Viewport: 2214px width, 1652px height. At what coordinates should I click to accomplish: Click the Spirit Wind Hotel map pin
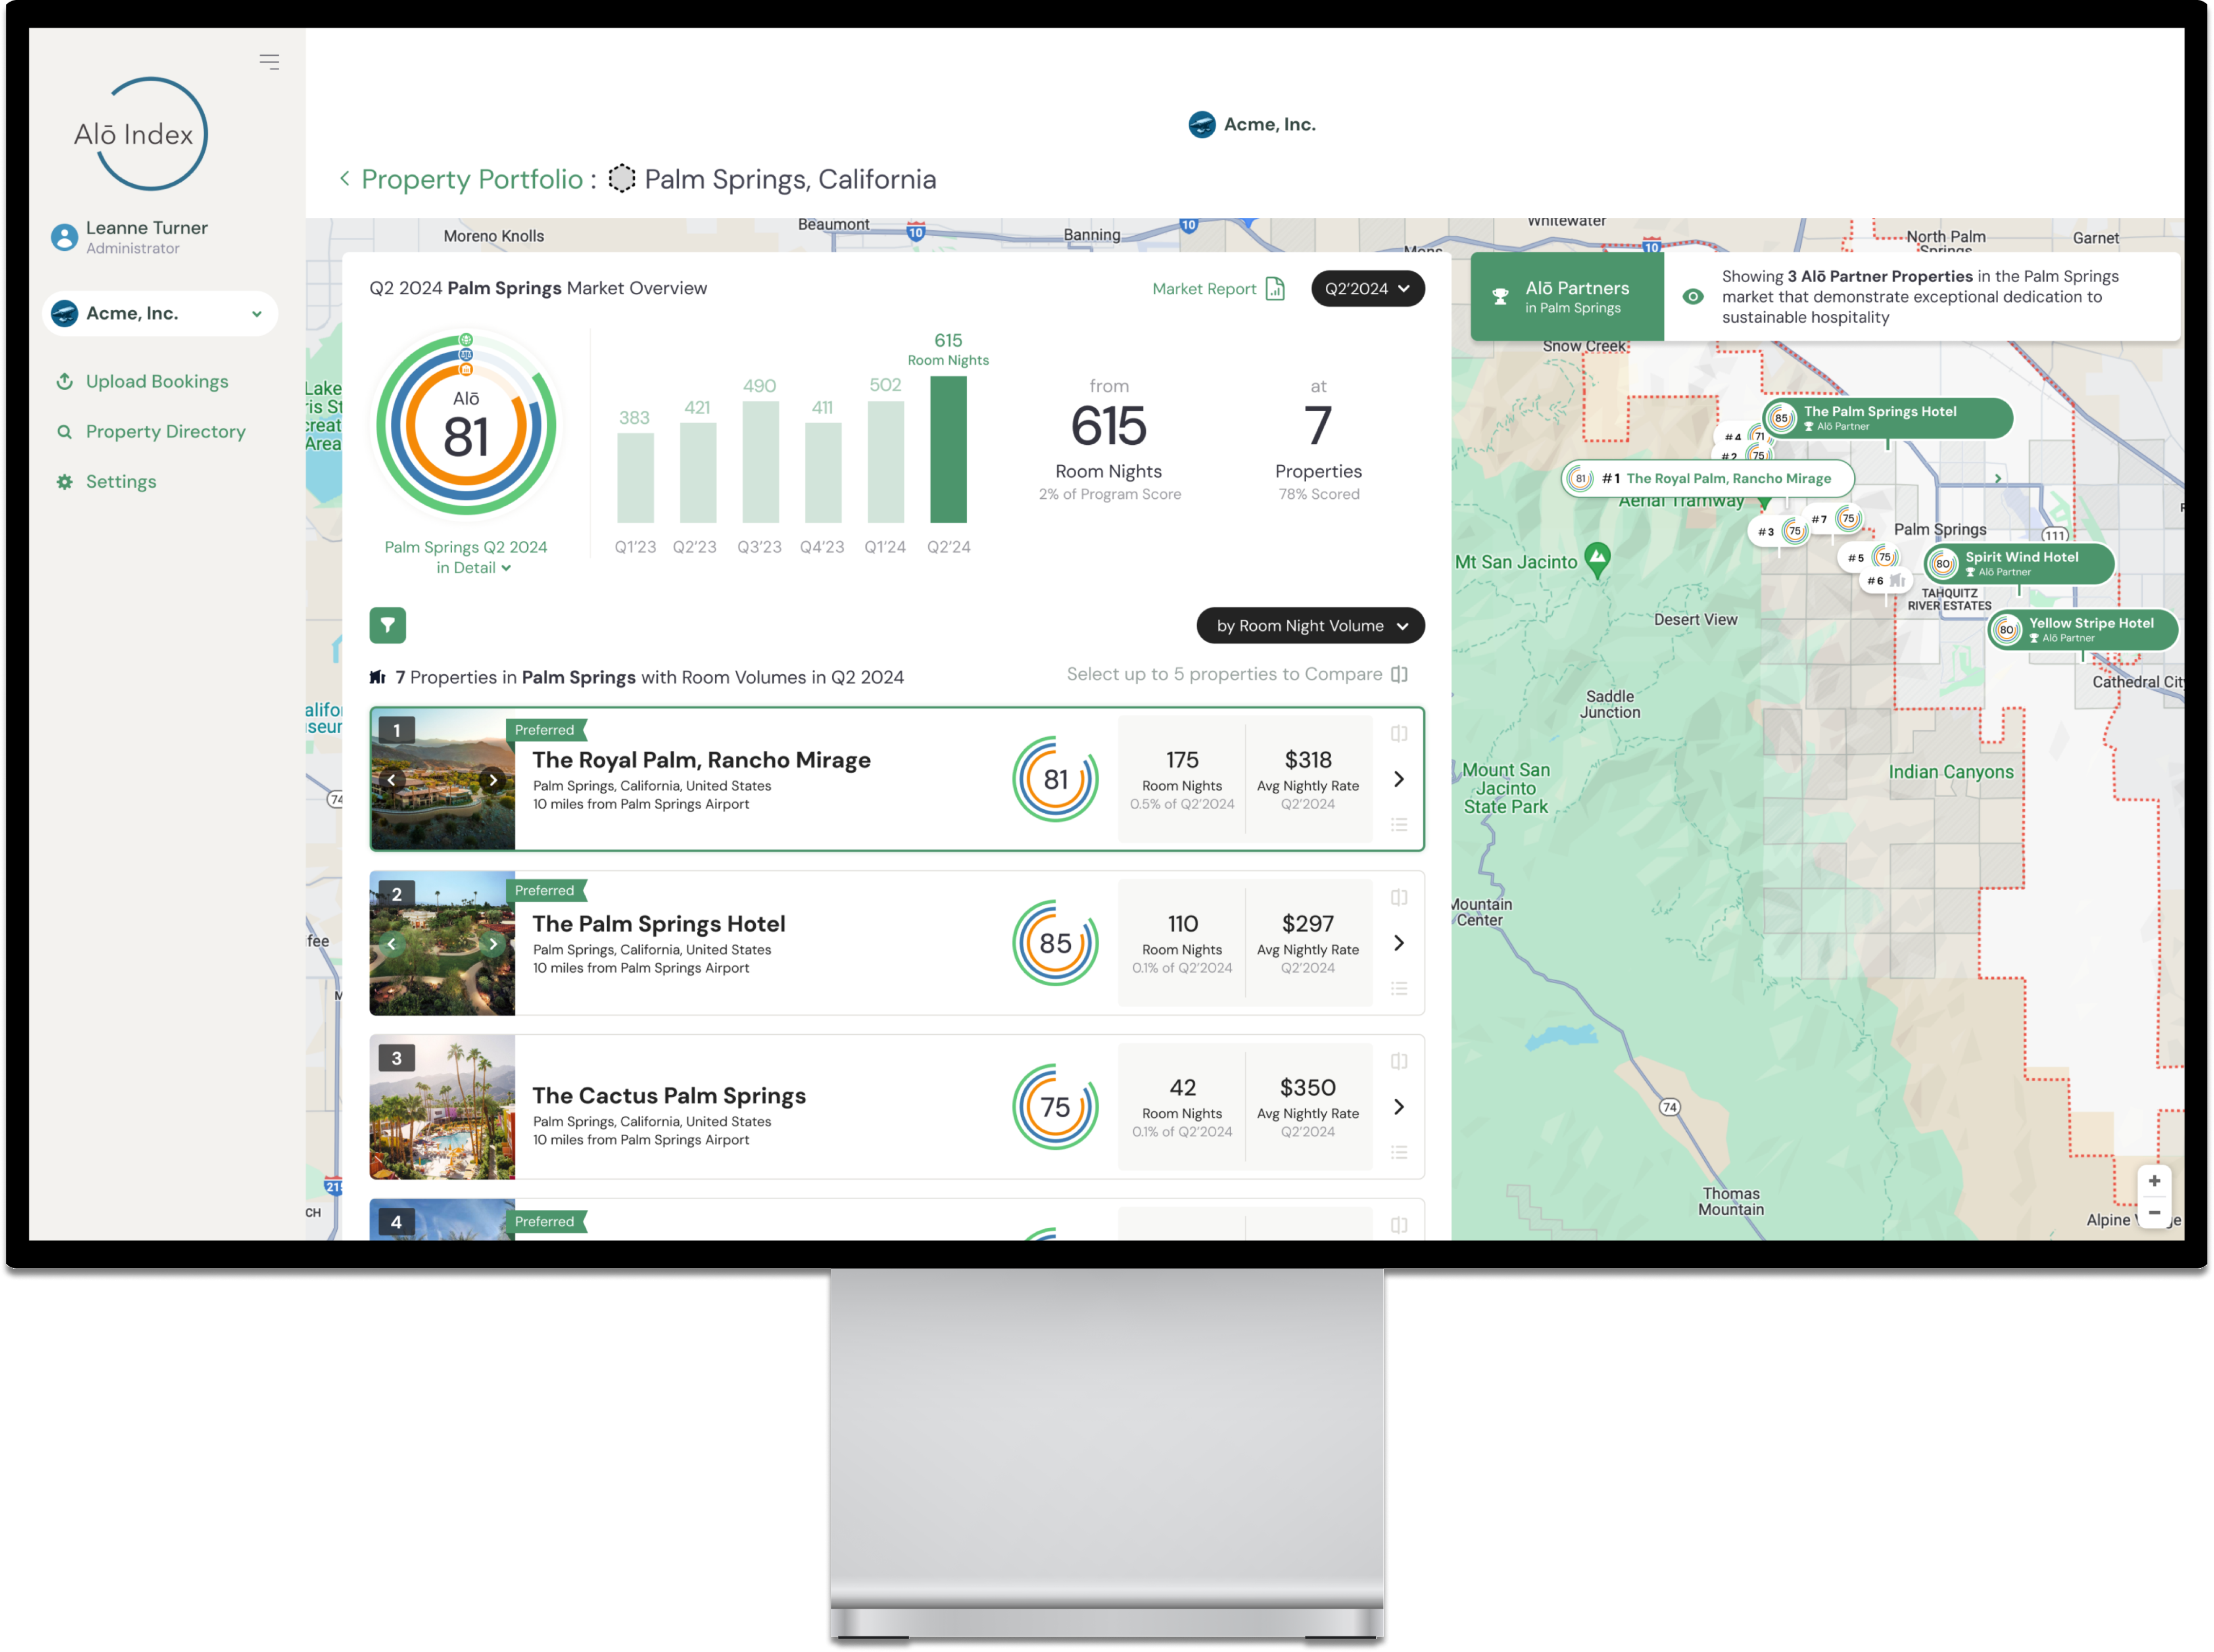(x=2018, y=564)
